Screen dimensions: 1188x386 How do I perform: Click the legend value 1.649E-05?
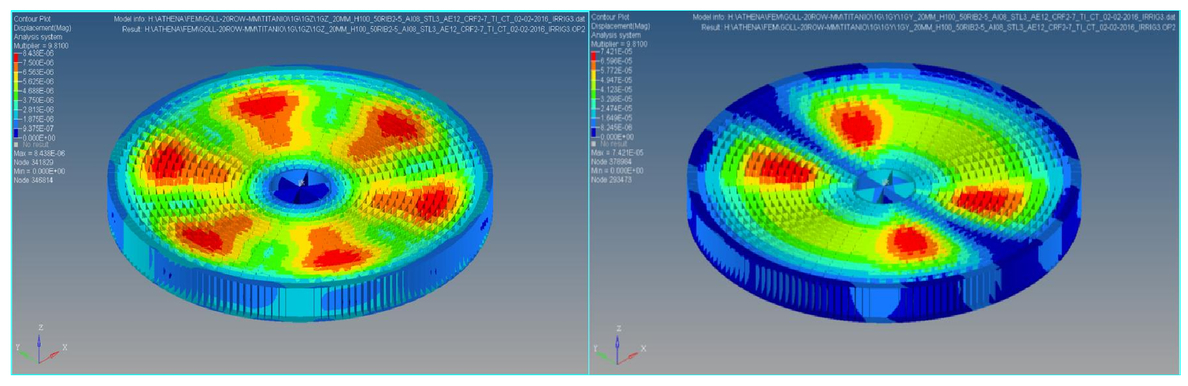pyautogui.click(x=617, y=118)
